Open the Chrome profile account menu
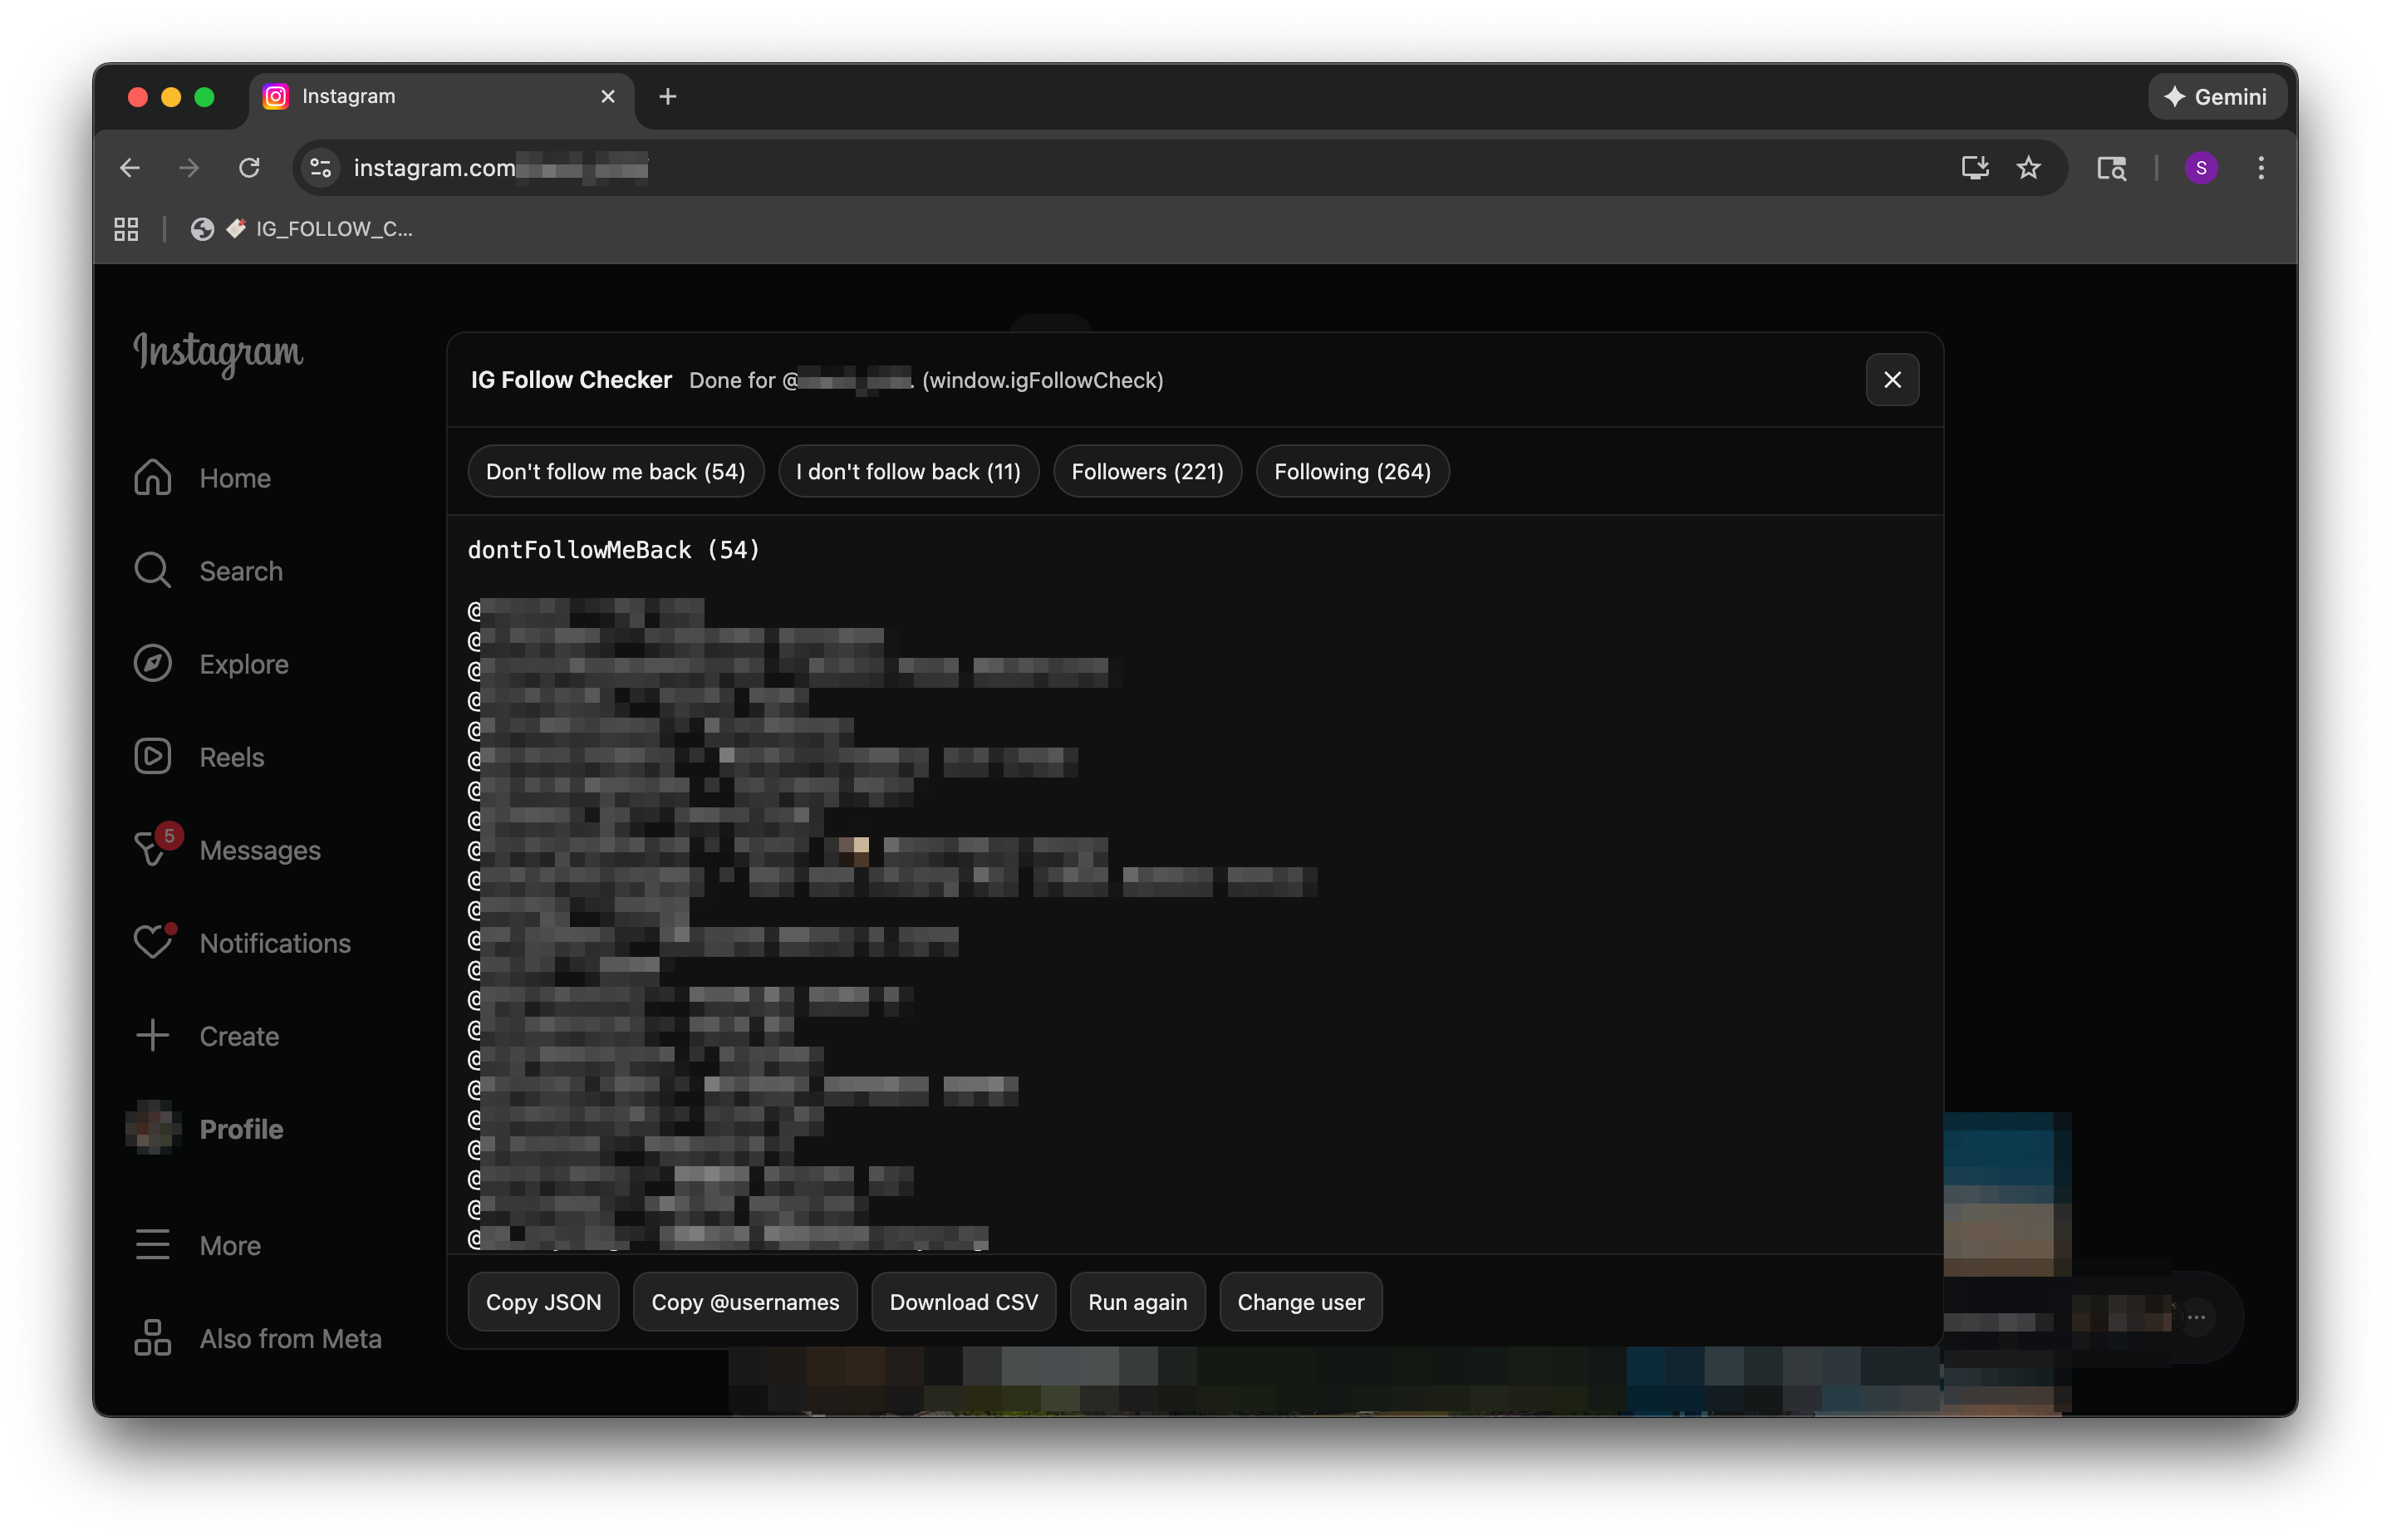2391x1540 pixels. click(2201, 167)
